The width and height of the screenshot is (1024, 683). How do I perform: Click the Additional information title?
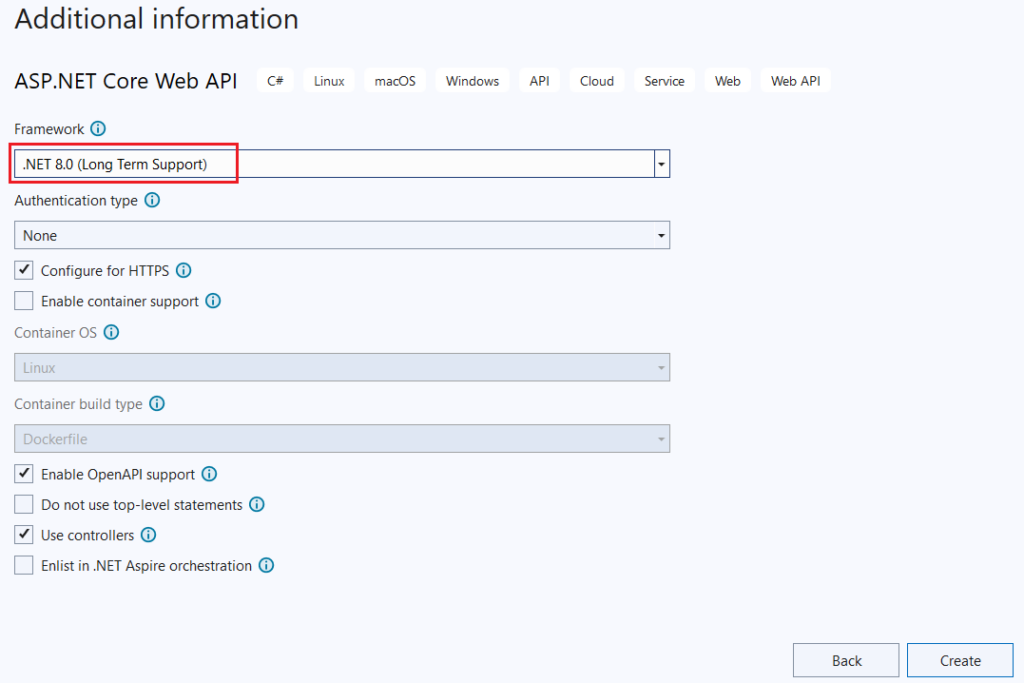(157, 18)
